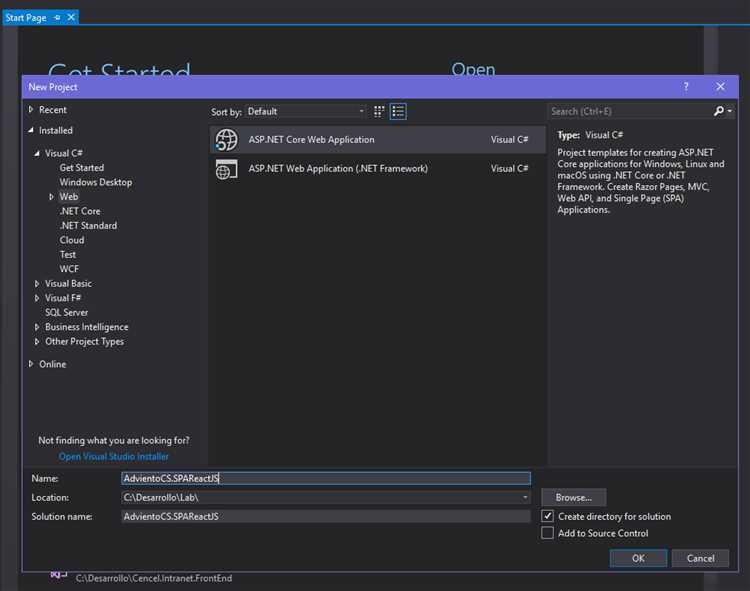This screenshot has width=750, height=591.
Task: Enable Add to Source Control checkbox
Action: 547,533
